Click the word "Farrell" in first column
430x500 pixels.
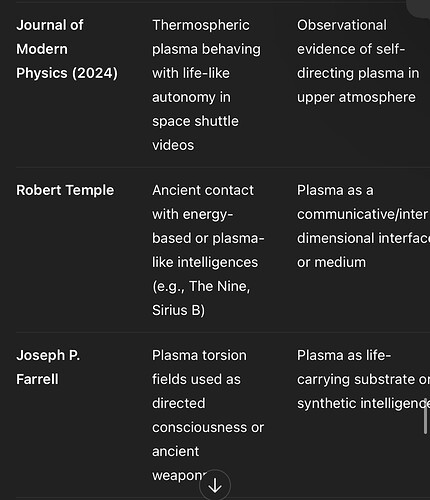click(37, 379)
